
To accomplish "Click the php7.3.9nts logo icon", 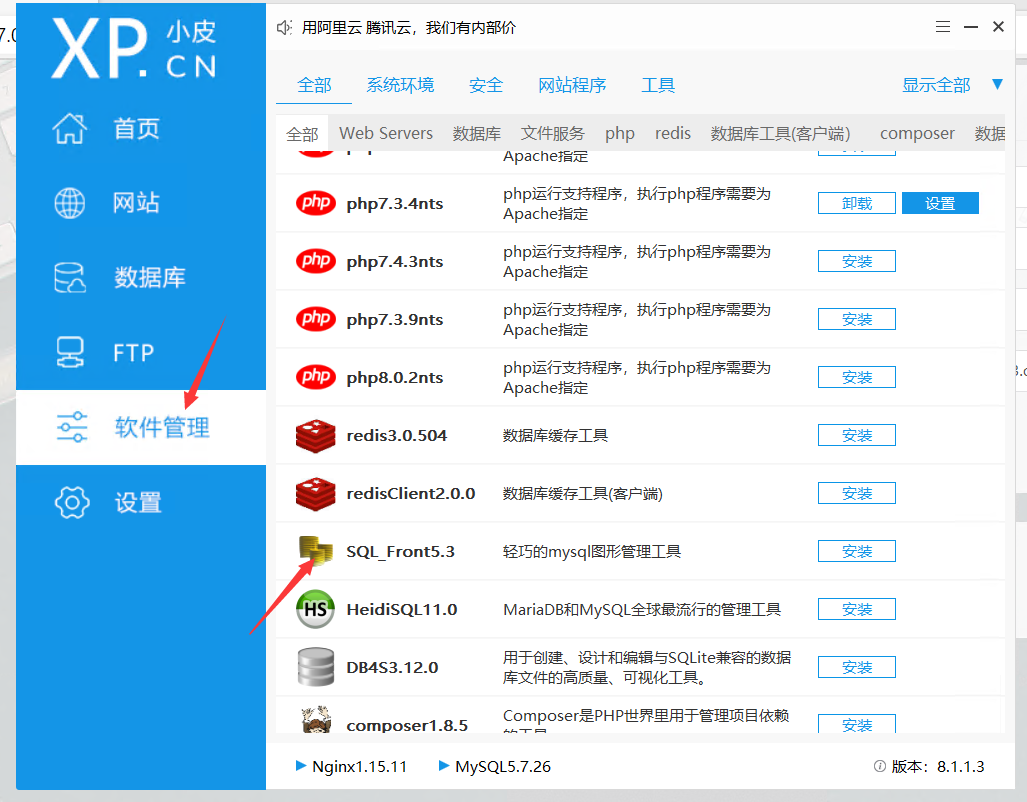I will pyautogui.click(x=316, y=319).
